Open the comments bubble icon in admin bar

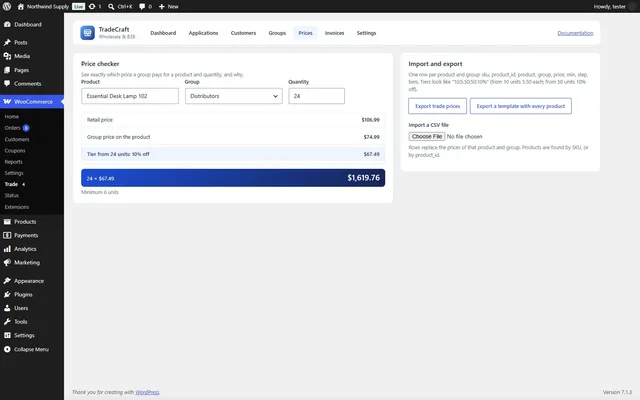(x=142, y=7)
